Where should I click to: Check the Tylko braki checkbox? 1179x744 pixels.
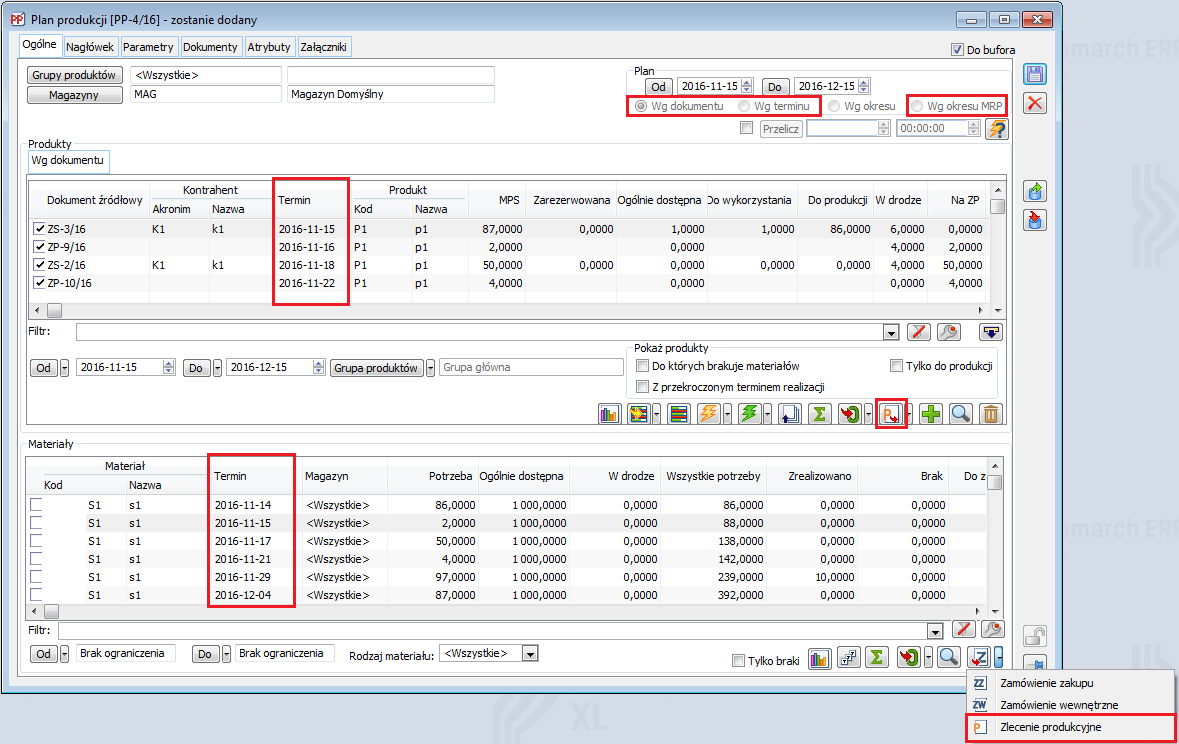738,660
